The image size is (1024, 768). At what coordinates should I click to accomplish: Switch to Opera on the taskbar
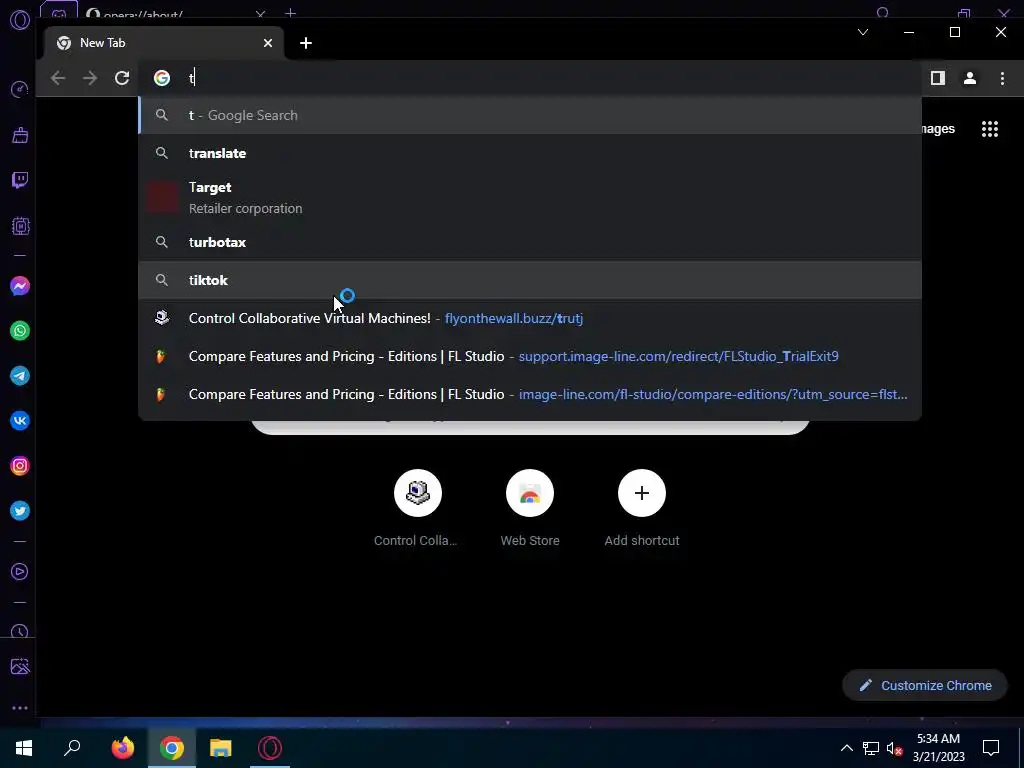(270, 748)
